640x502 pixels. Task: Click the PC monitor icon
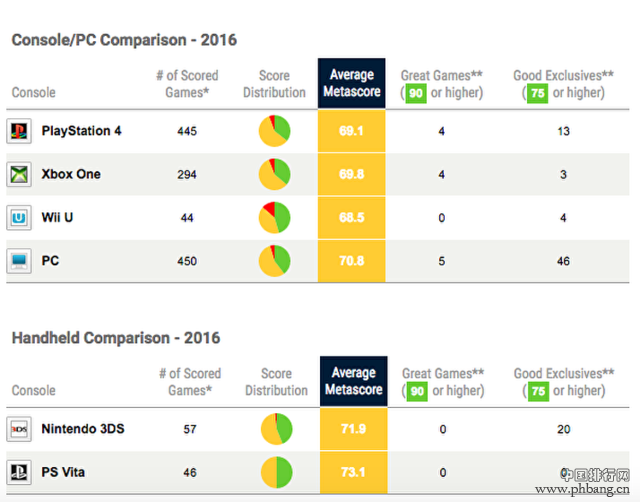point(19,262)
